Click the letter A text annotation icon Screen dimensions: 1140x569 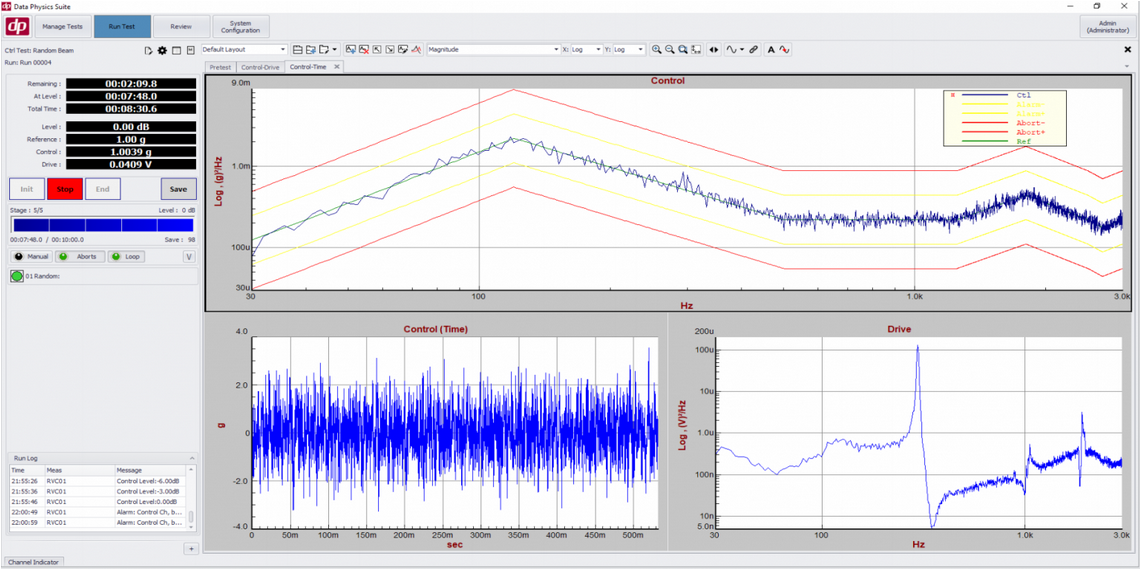(771, 49)
